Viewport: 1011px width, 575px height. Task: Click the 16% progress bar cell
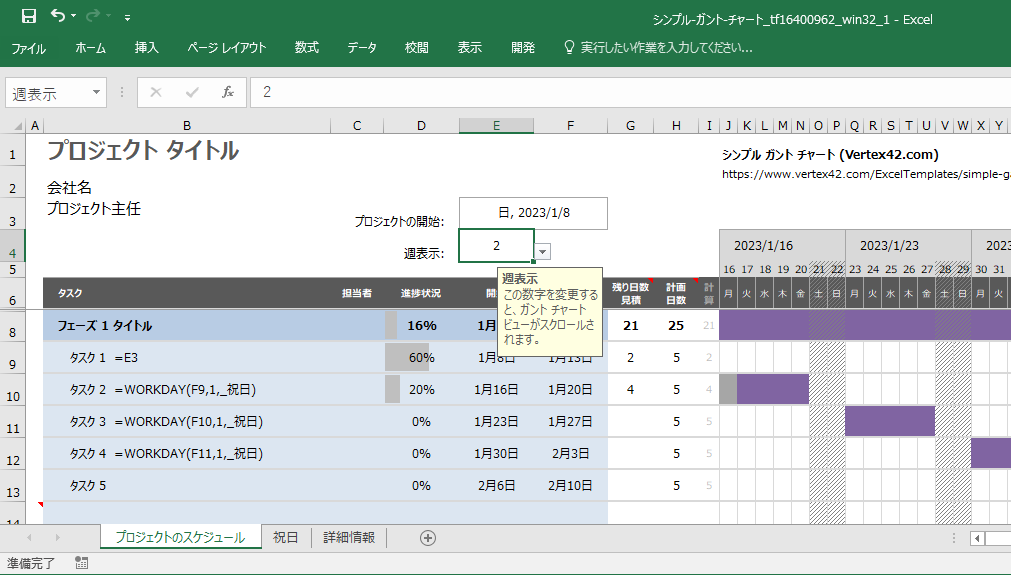click(x=421, y=326)
